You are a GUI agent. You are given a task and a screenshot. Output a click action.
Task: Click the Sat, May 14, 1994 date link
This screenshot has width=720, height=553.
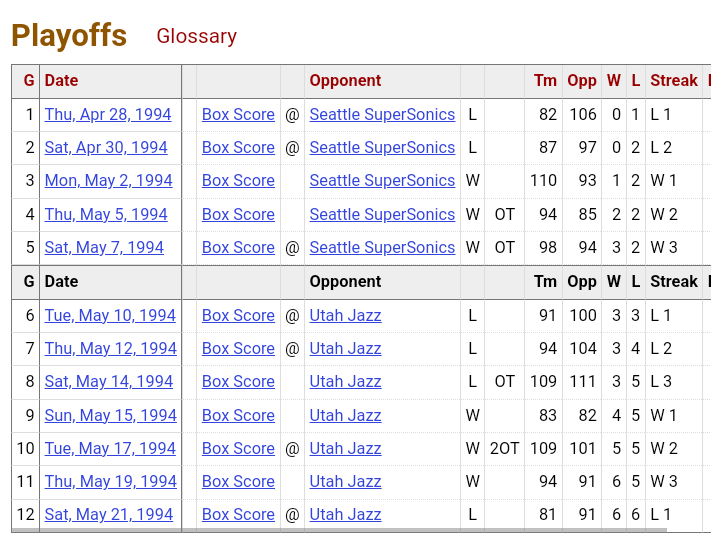[x=108, y=381]
